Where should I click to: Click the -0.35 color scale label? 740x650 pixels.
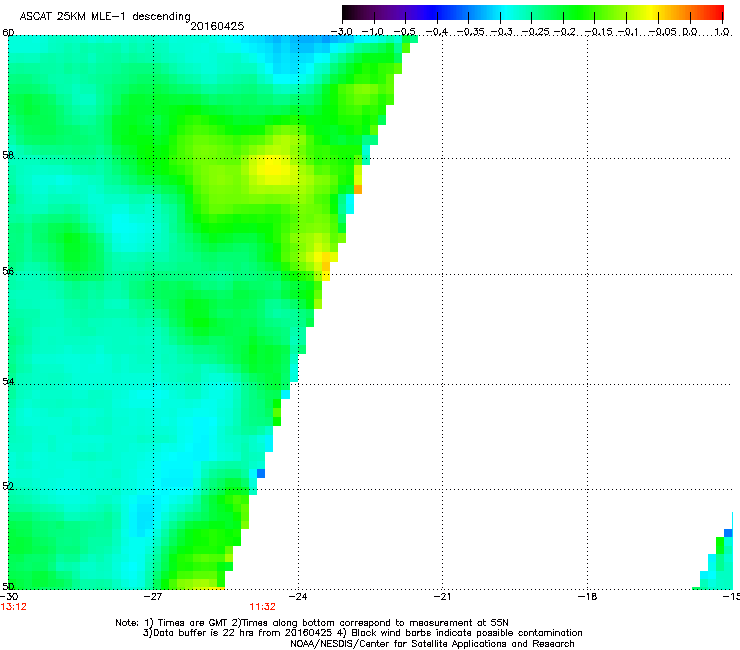[471, 32]
